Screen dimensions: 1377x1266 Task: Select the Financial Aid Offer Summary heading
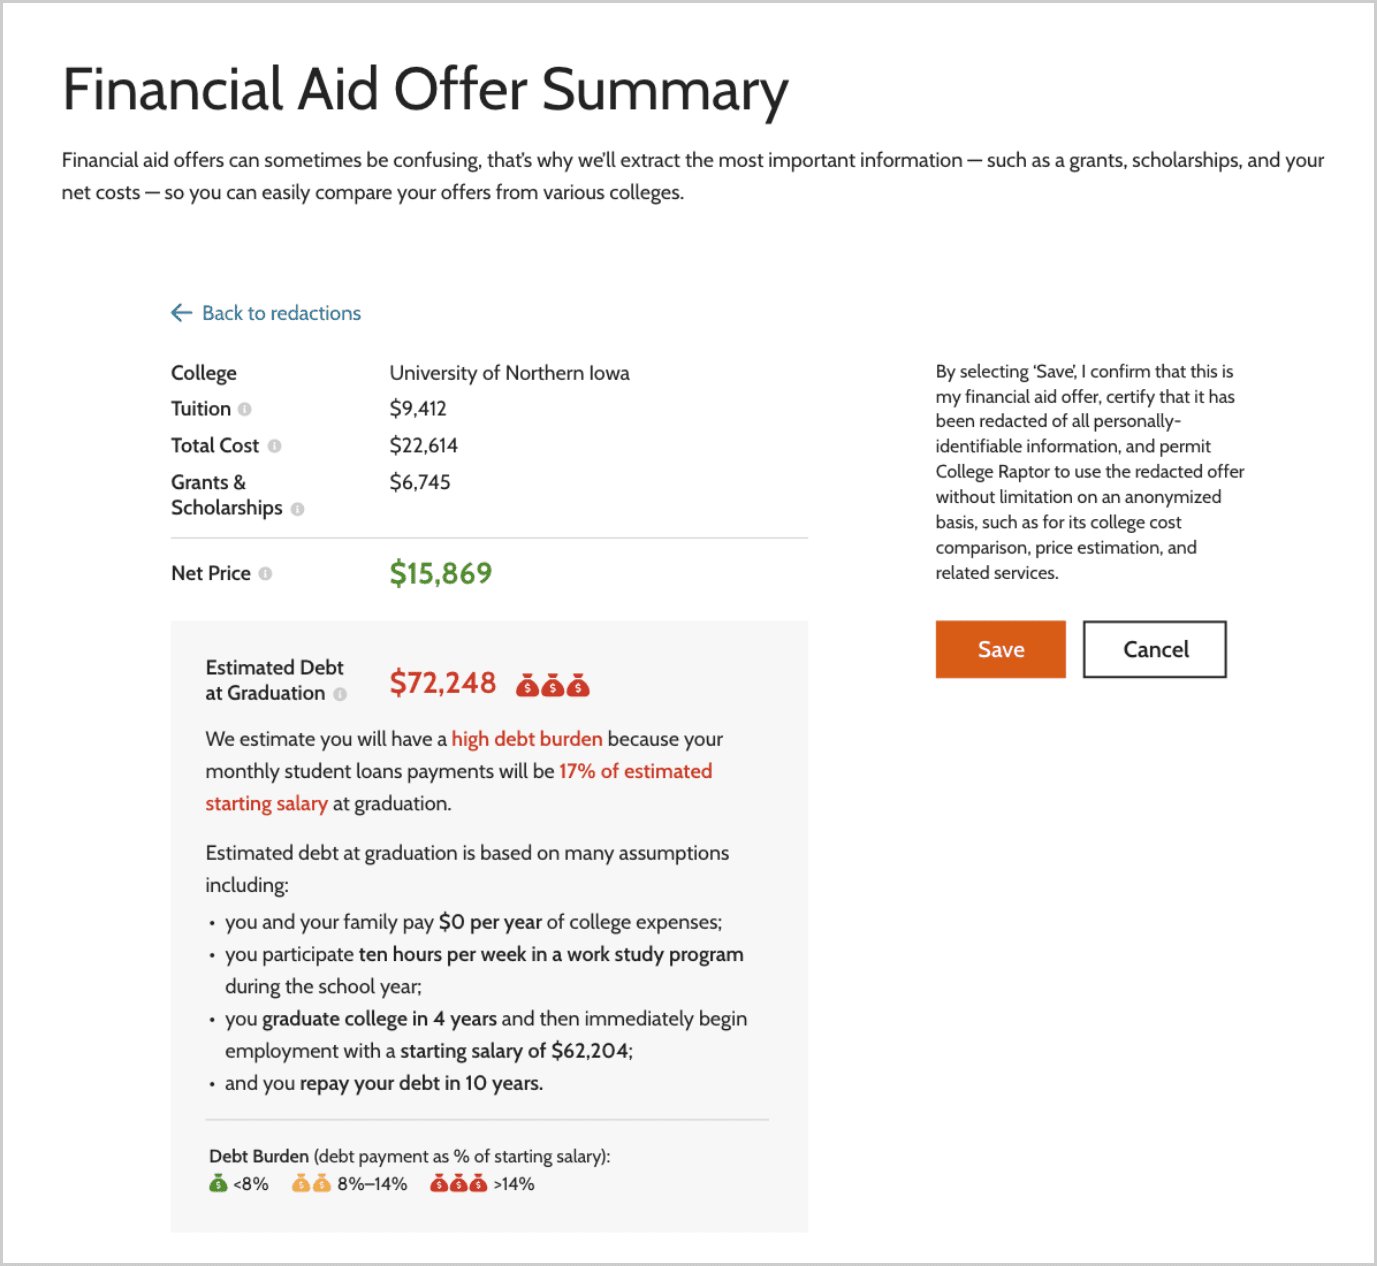425,90
